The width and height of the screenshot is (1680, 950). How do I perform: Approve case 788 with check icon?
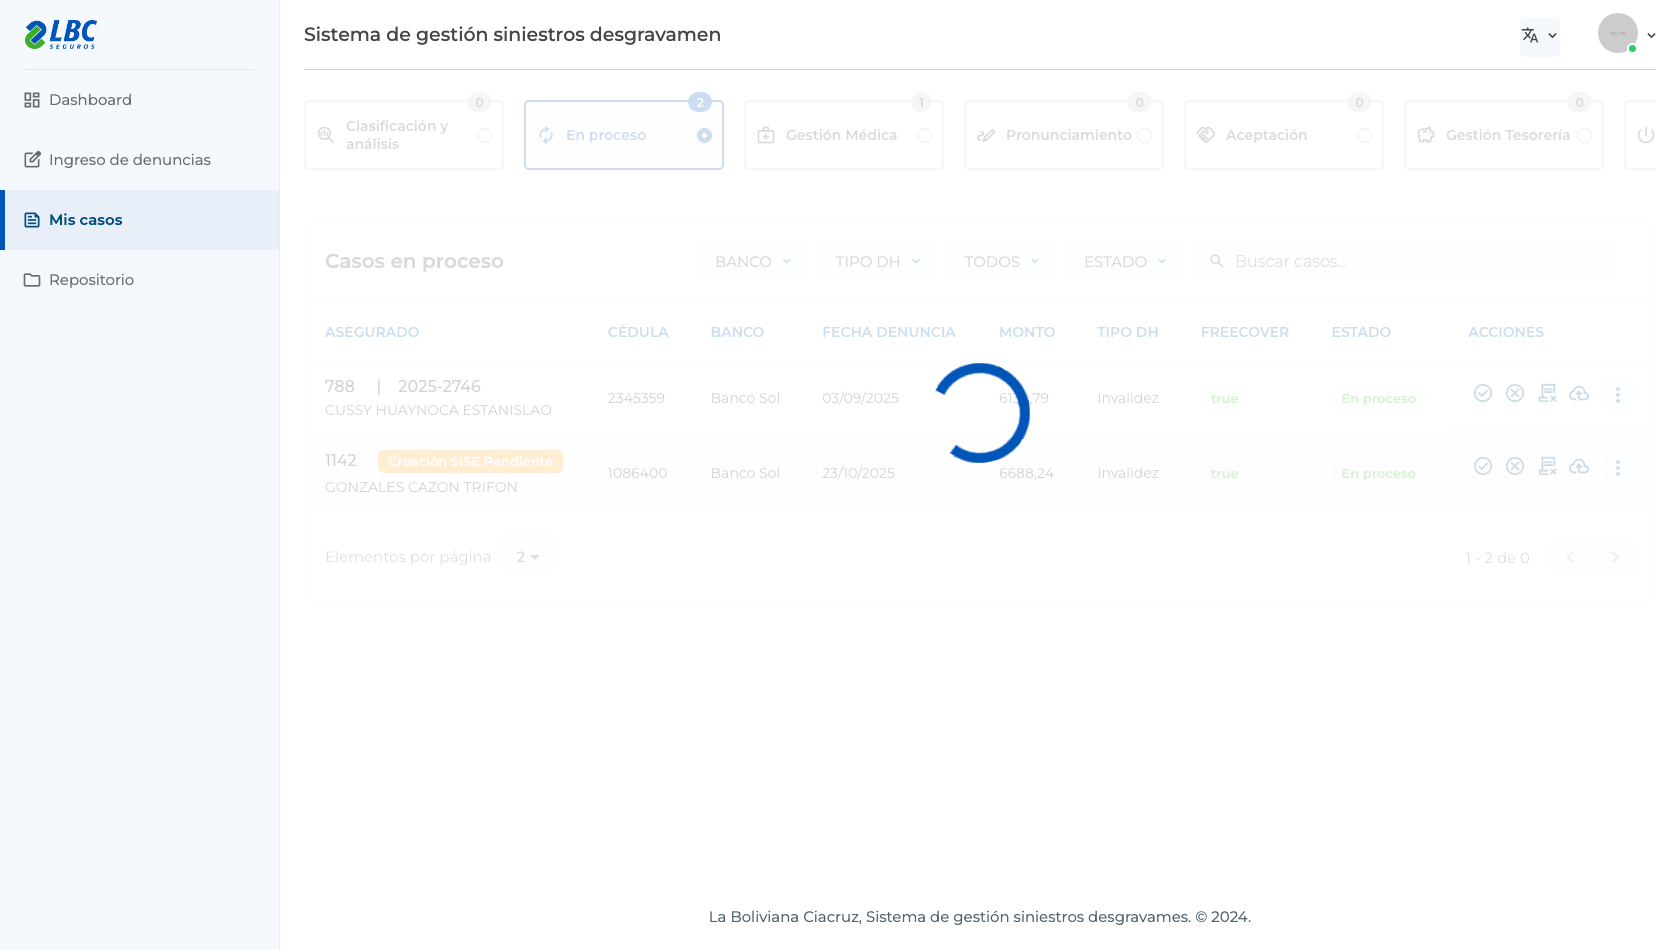click(x=1483, y=393)
